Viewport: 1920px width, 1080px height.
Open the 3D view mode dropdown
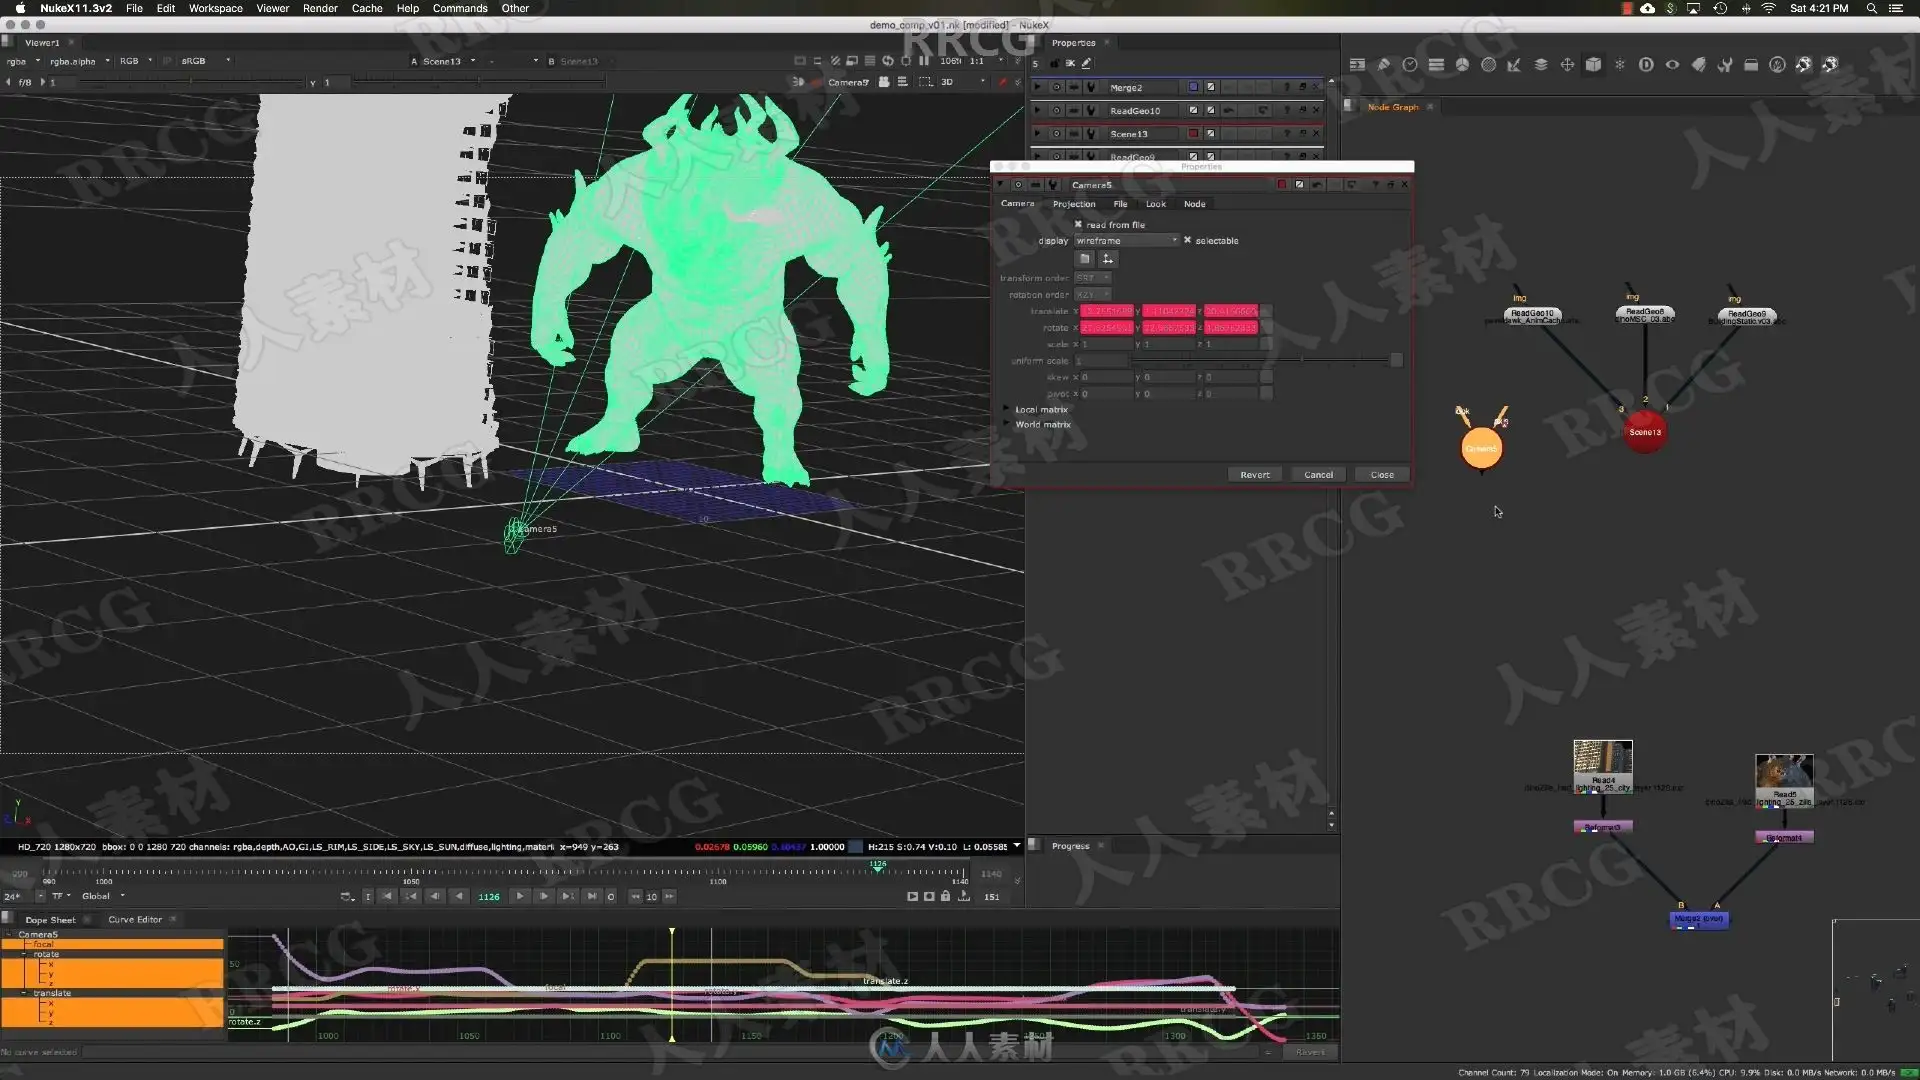pyautogui.click(x=961, y=82)
